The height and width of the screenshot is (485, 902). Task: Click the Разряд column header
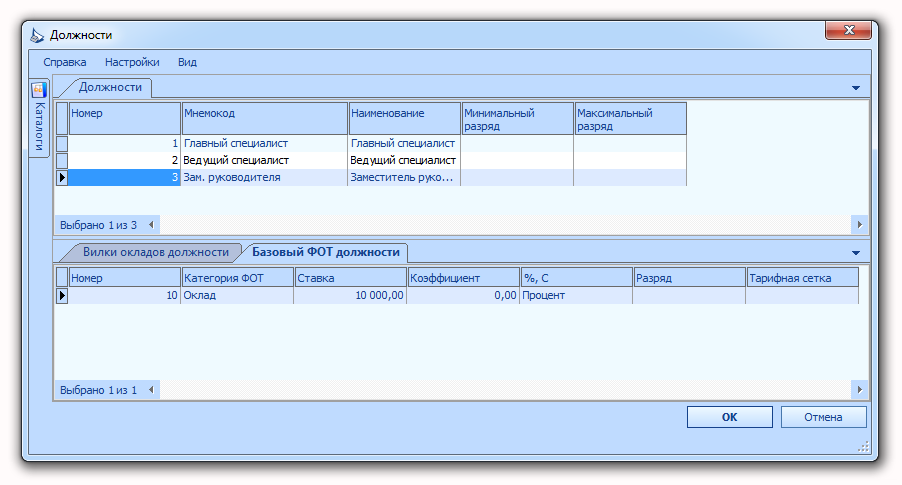pyautogui.click(x=689, y=278)
